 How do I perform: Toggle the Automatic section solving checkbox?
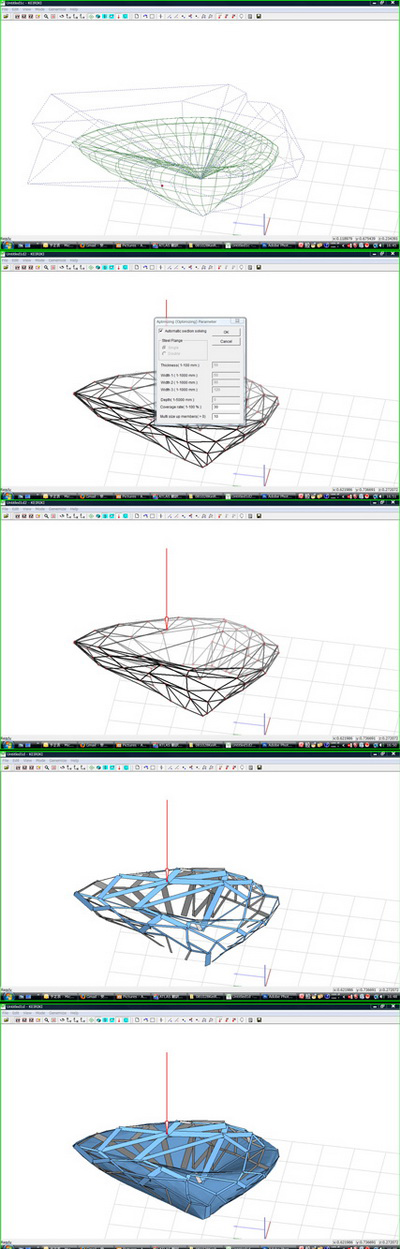point(160,331)
